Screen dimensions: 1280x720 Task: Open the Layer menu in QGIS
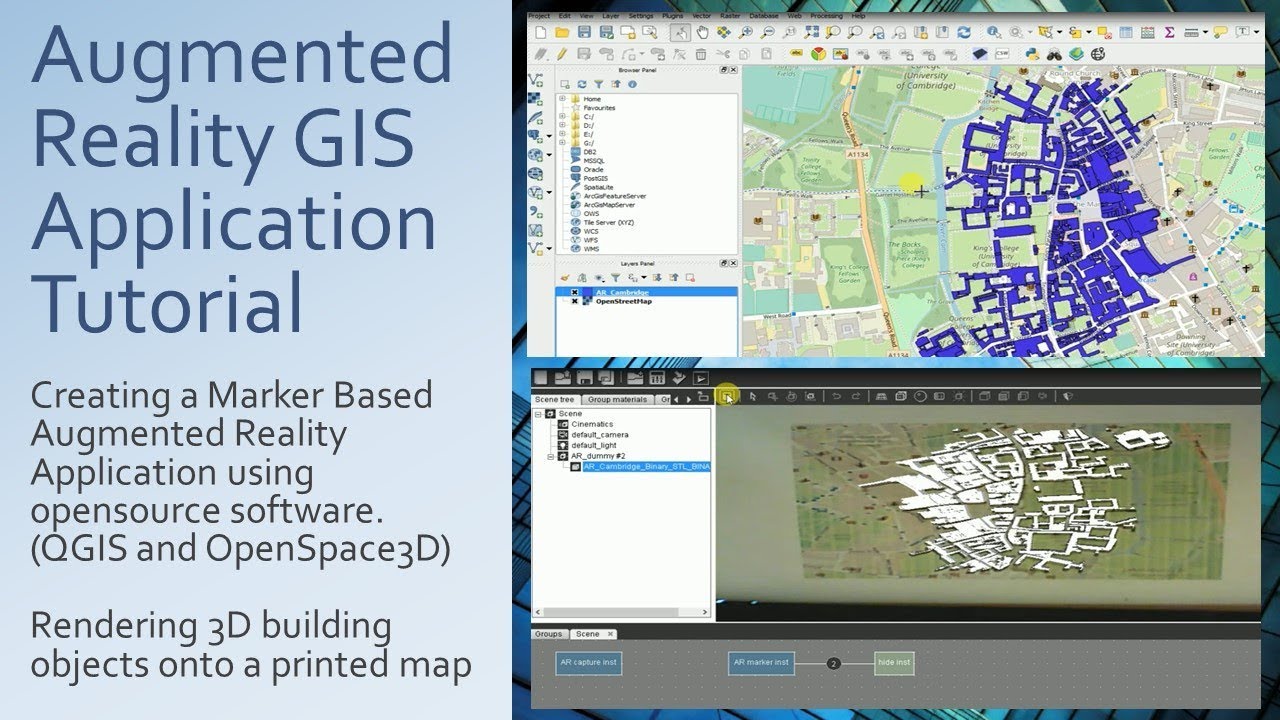point(611,16)
